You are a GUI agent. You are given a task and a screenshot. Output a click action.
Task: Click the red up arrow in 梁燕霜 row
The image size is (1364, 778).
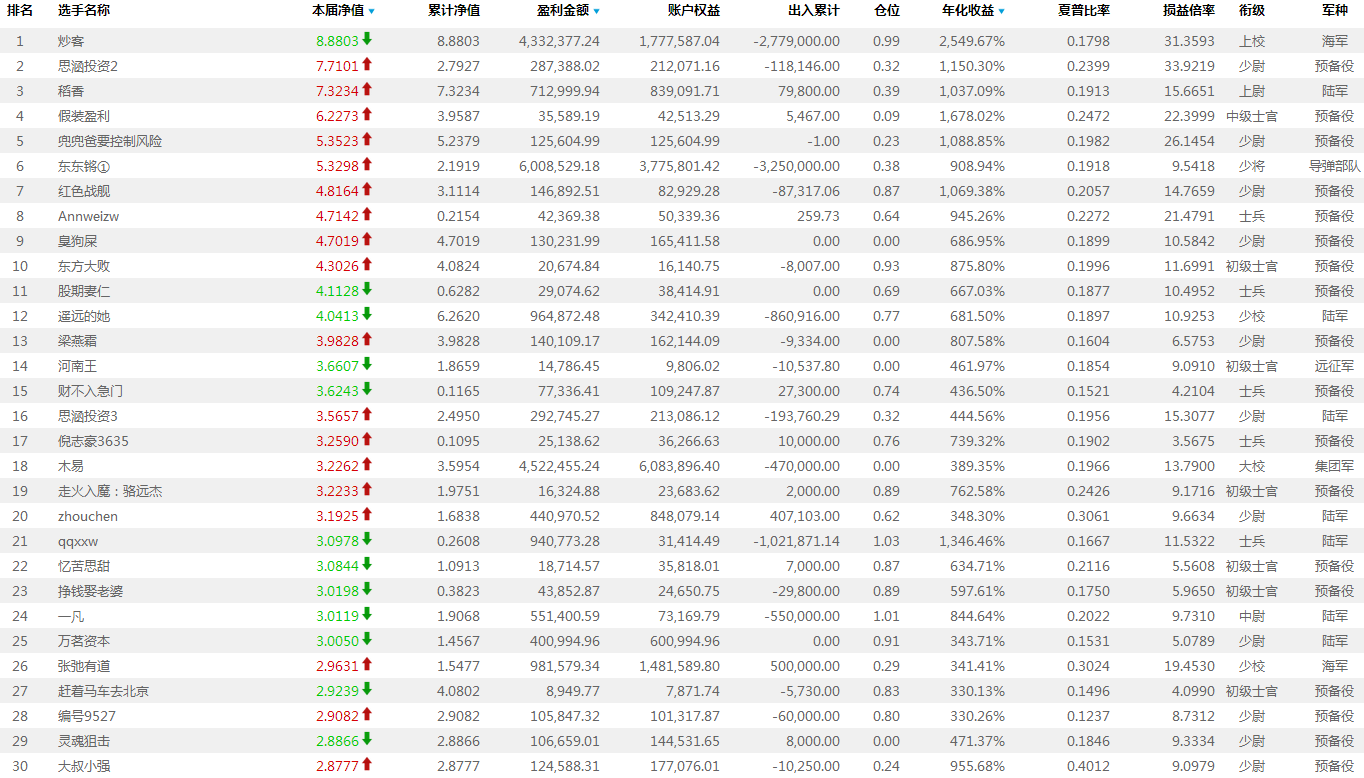(x=367, y=339)
